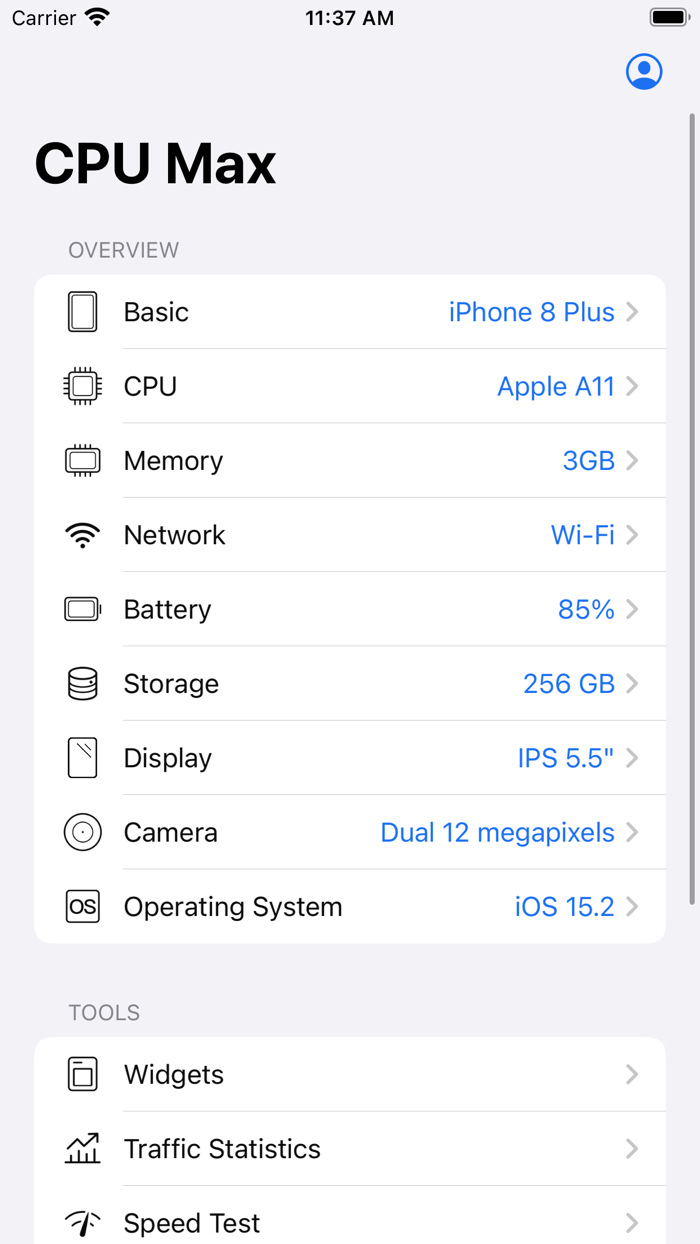Select the Basic phone info icon

coord(82,311)
